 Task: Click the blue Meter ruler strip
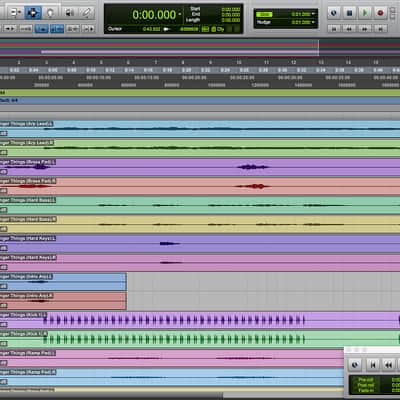pos(200,101)
